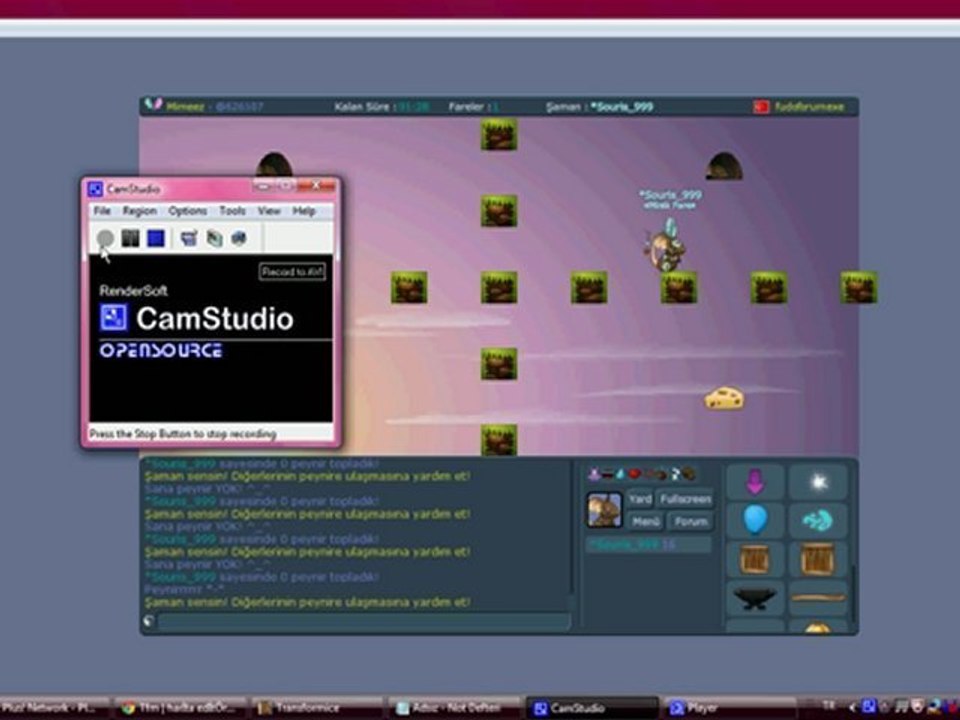Select the large wooden box item
The image size is (960, 720).
(818, 560)
